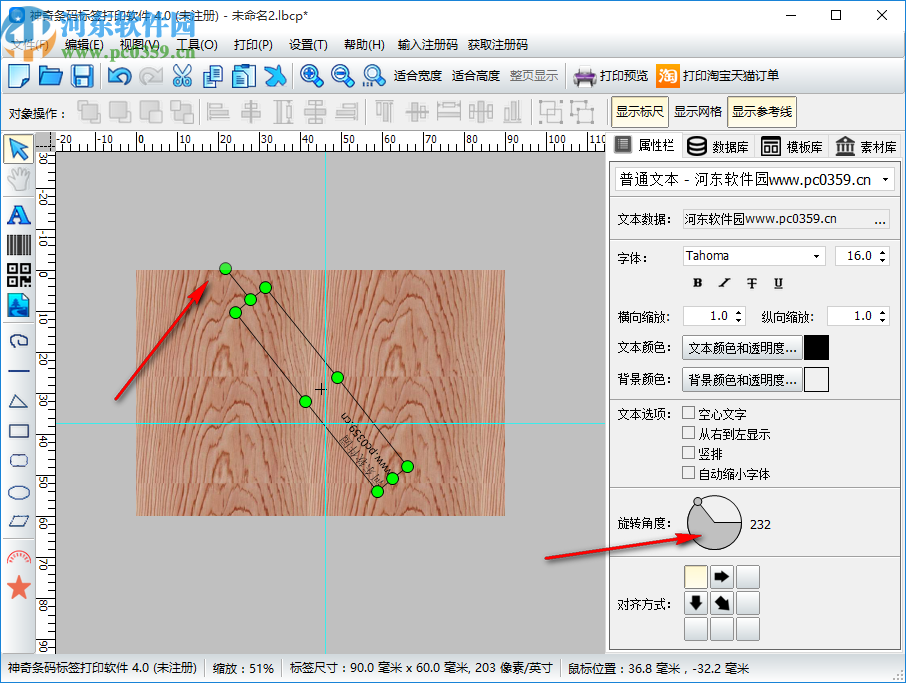Click the black text color swatch
Viewport: 906px width, 683px height.
[x=817, y=348]
